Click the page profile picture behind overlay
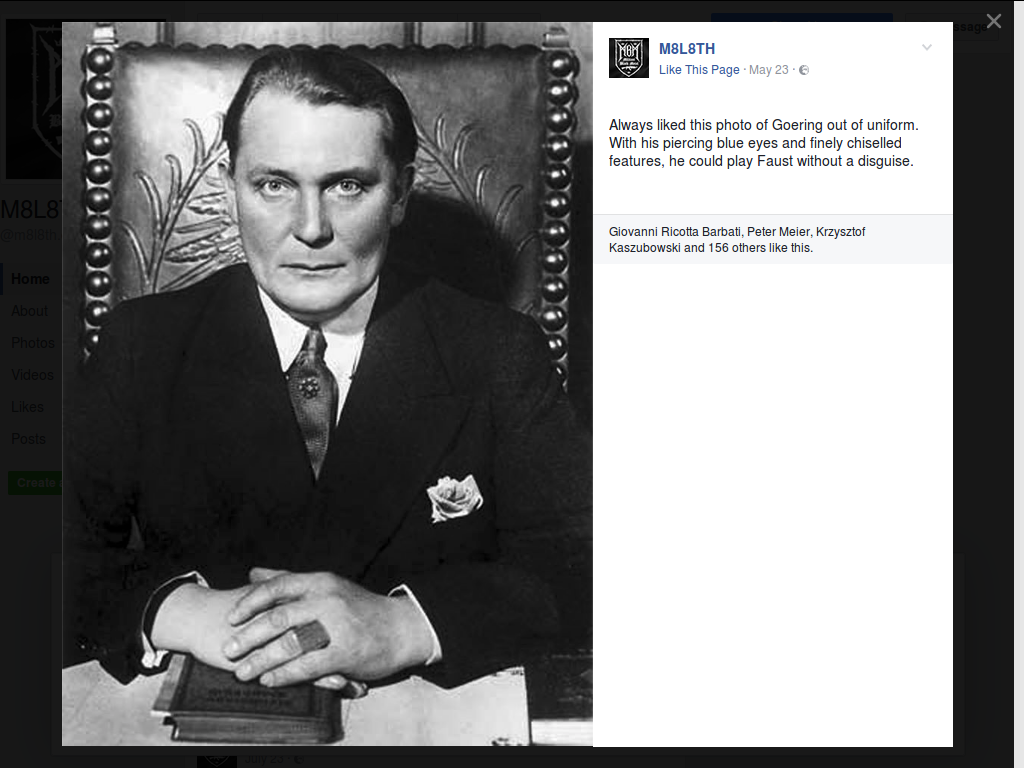The width and height of the screenshot is (1024, 768). 34,99
